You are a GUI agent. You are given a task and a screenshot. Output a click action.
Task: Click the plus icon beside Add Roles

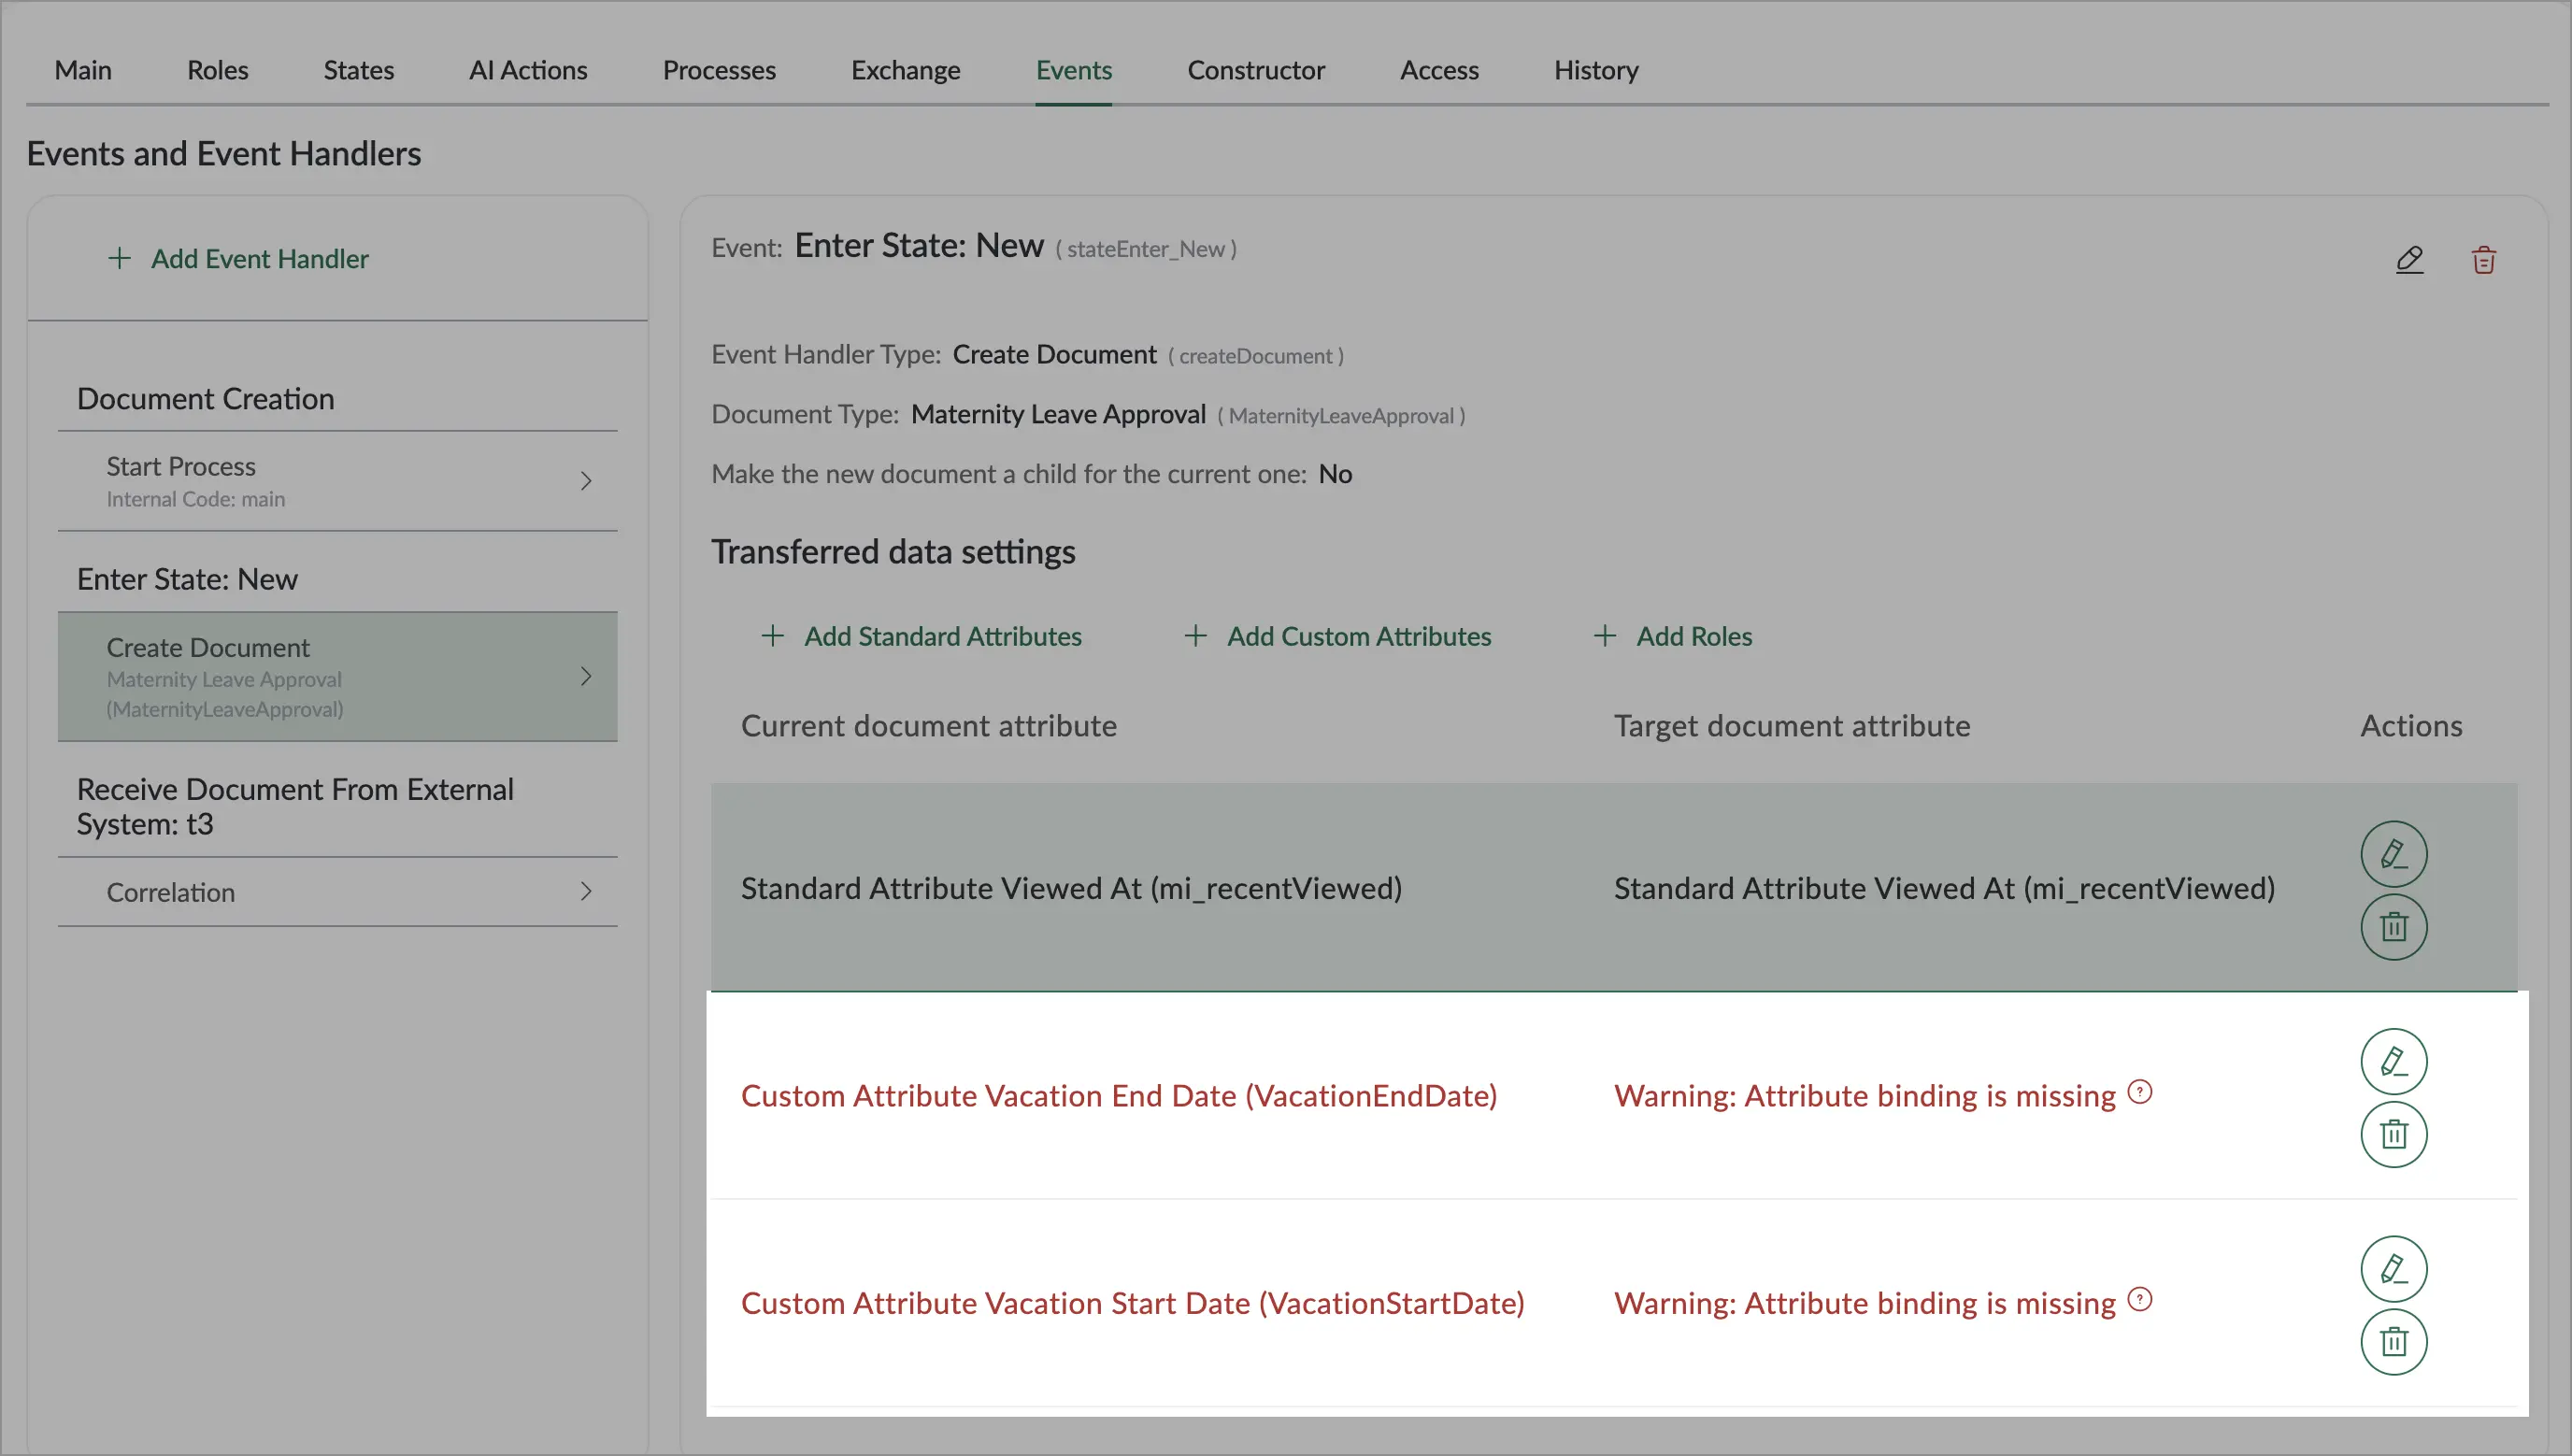pyautogui.click(x=1604, y=636)
